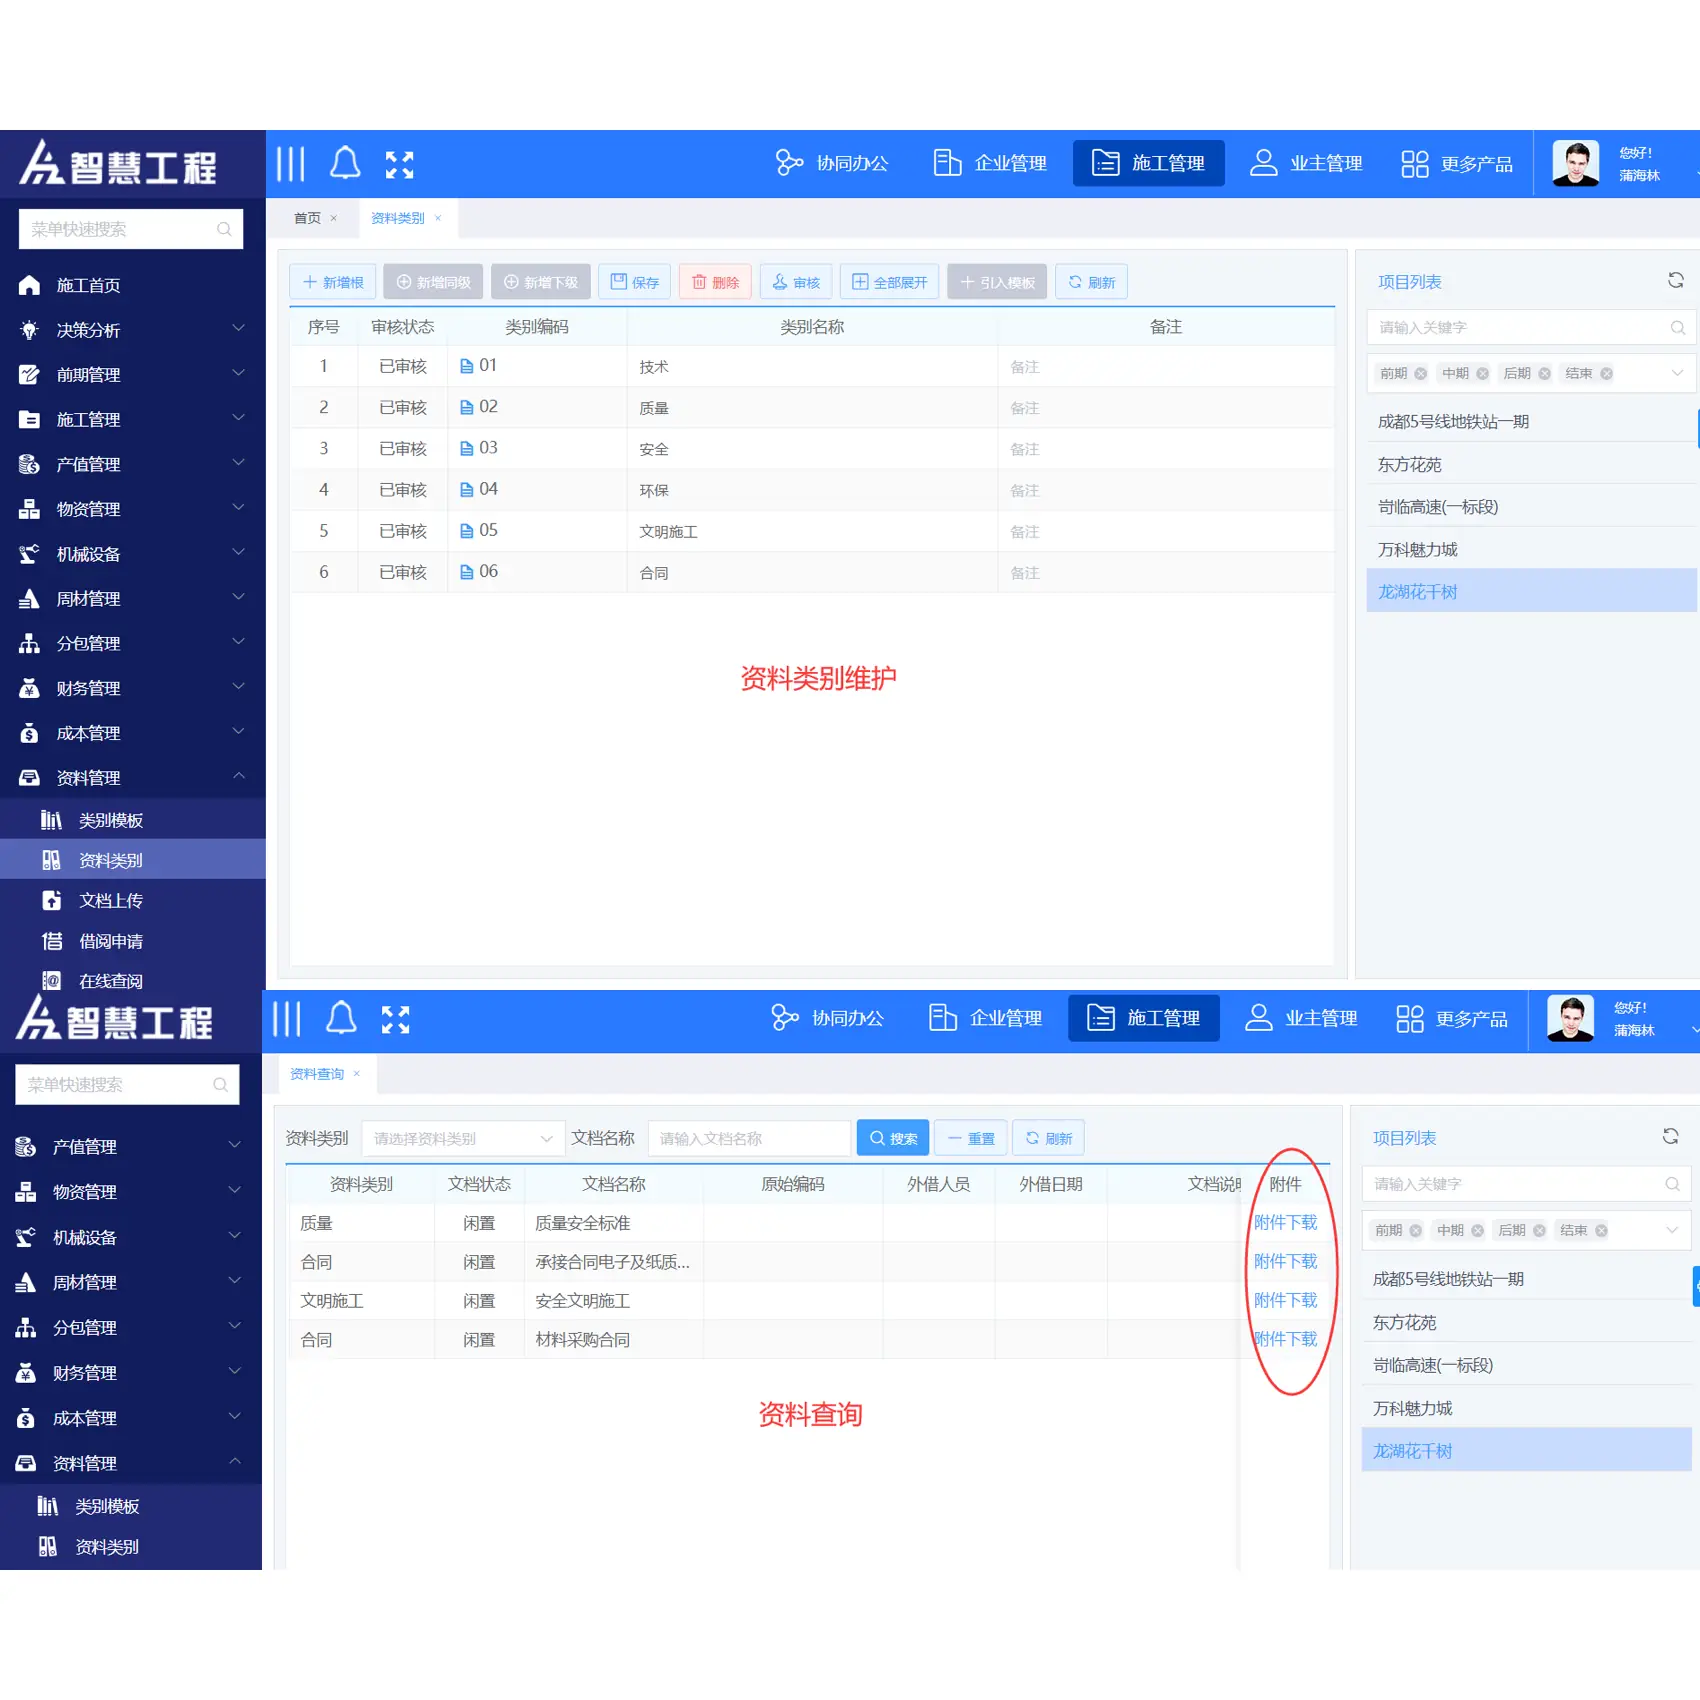Open the 协同办公 top navigation item
The height and width of the screenshot is (1700, 1700).
[832, 163]
